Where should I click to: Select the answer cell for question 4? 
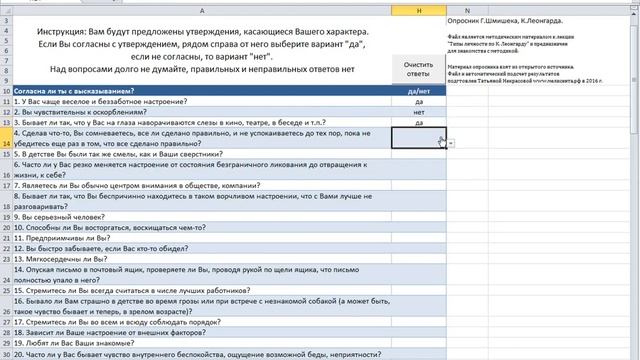click(419, 138)
